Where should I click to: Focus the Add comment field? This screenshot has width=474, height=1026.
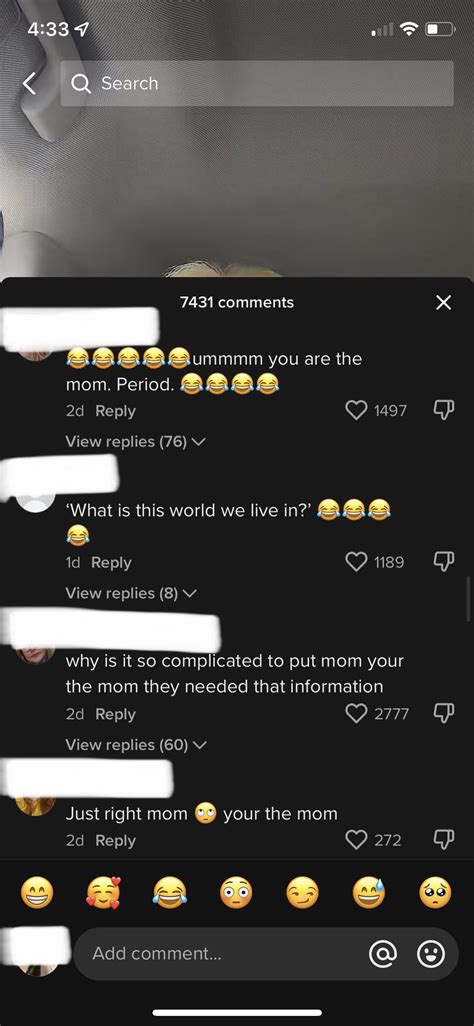pyautogui.click(x=223, y=954)
